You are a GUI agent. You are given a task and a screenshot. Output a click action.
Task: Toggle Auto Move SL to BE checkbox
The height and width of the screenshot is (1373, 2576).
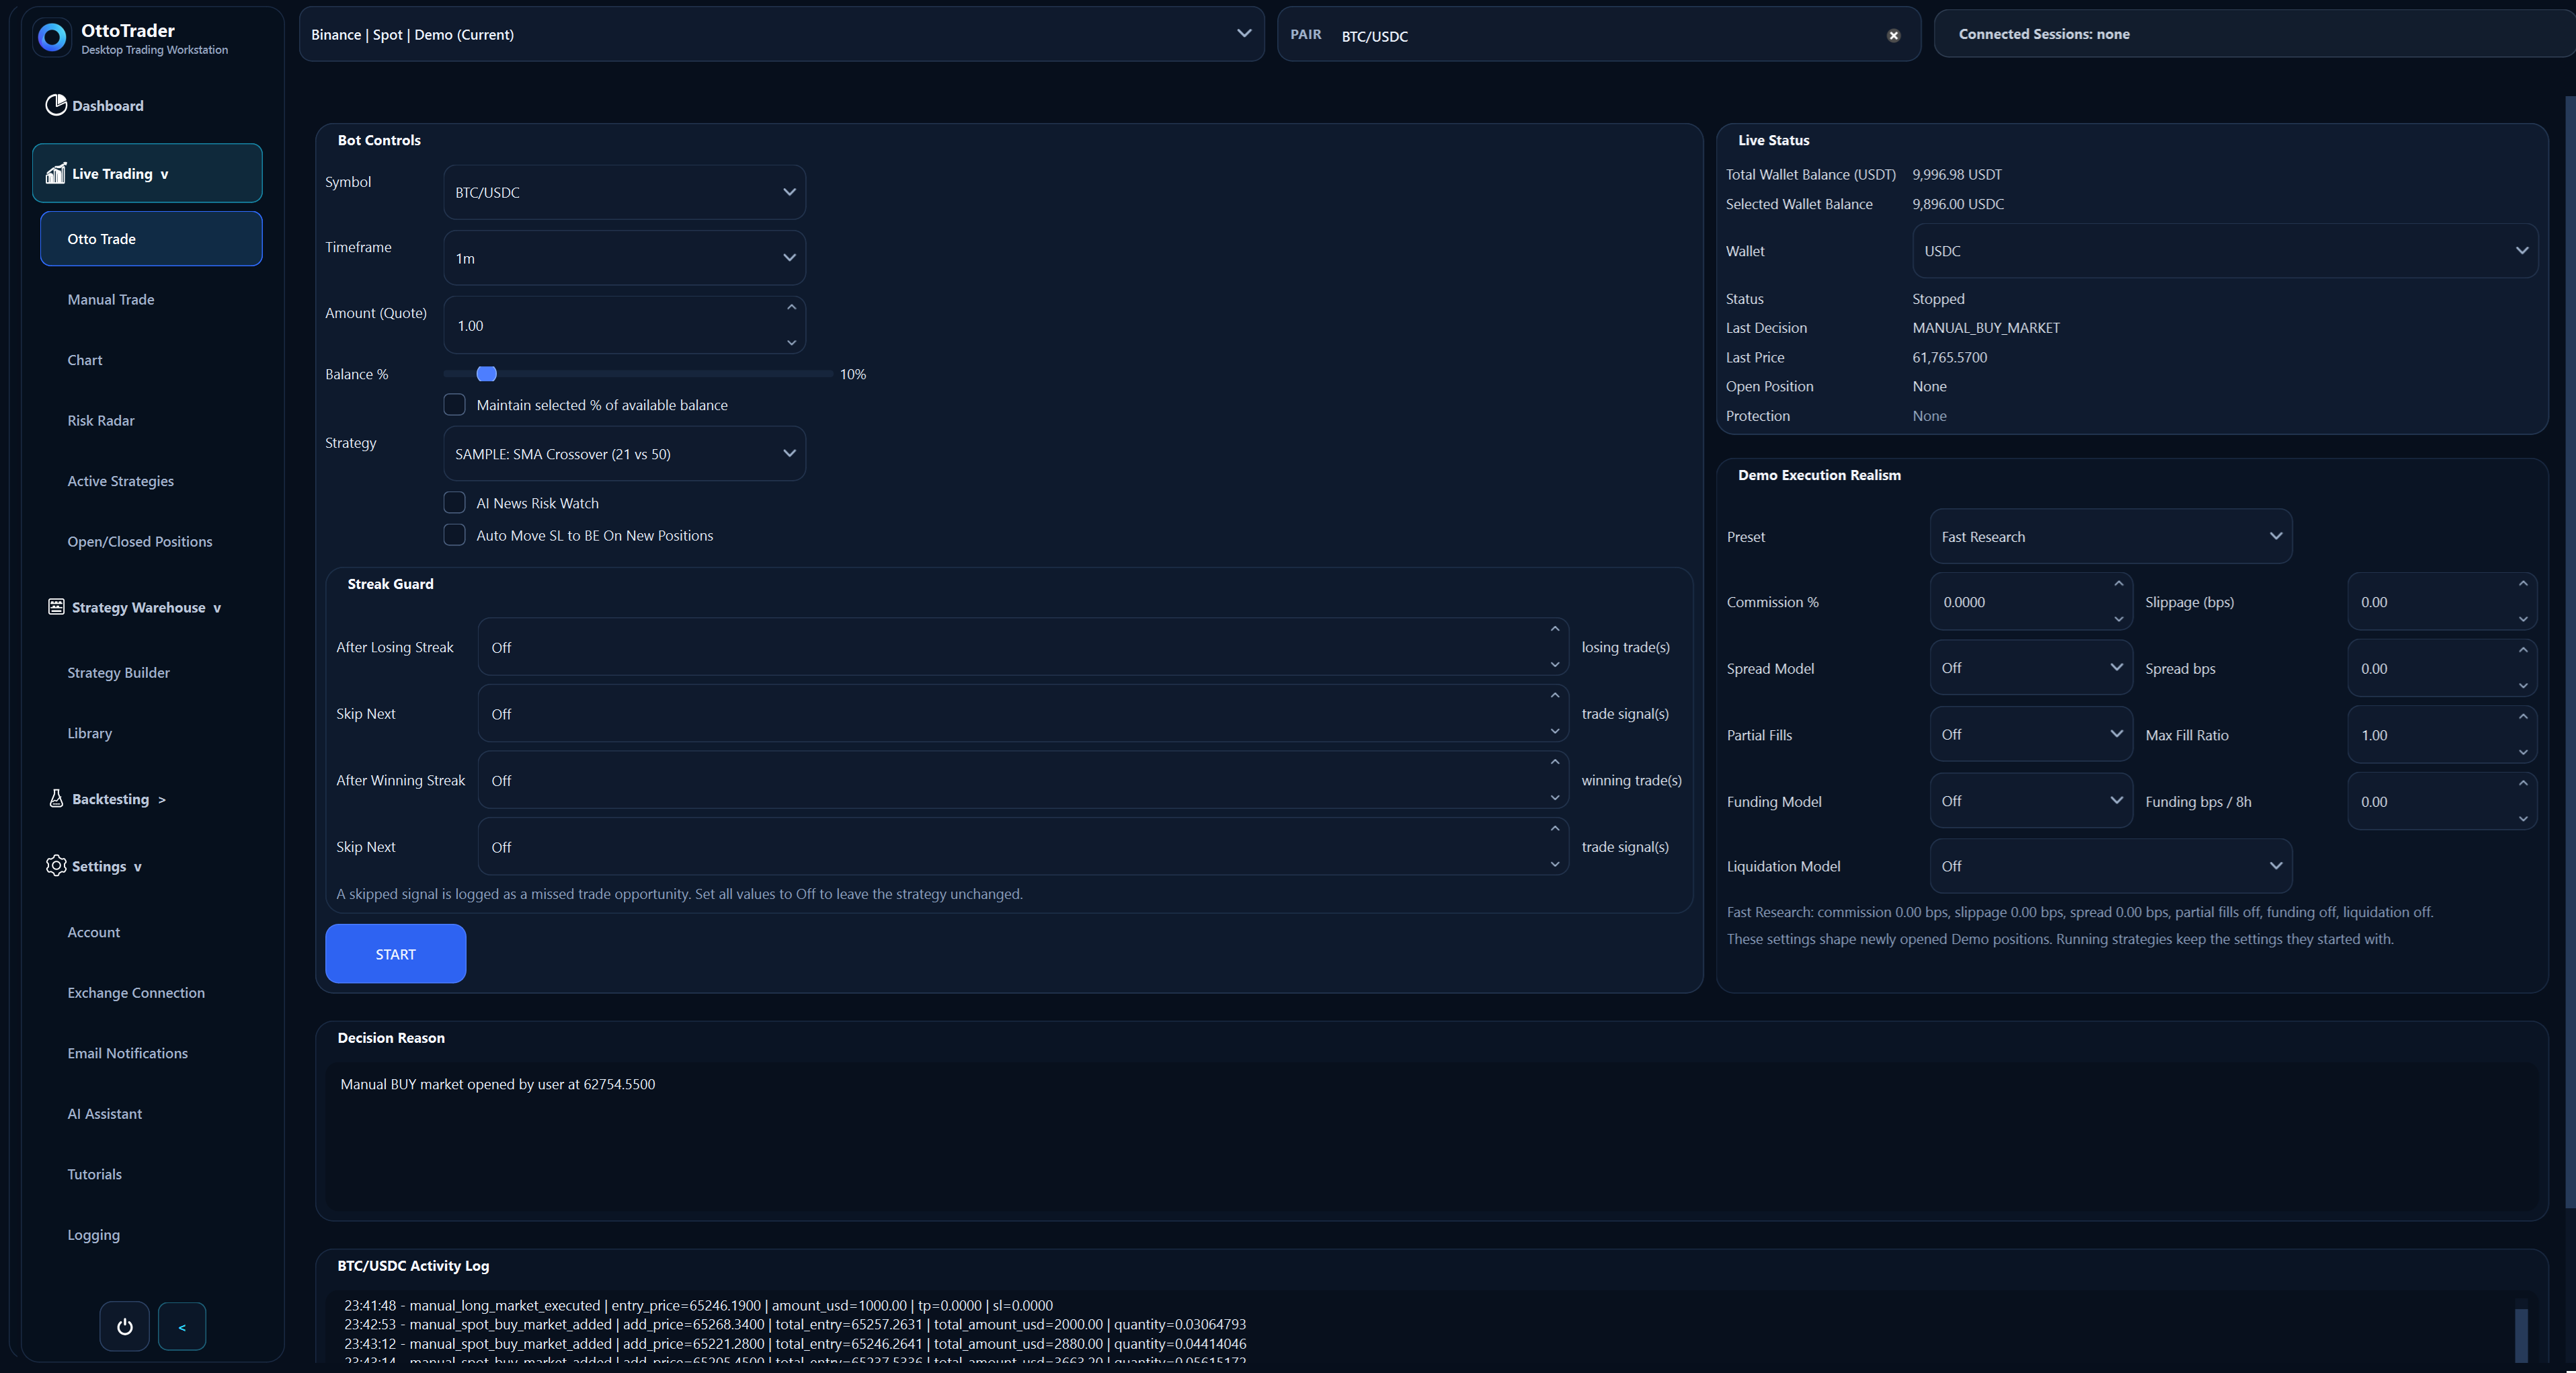(454, 535)
